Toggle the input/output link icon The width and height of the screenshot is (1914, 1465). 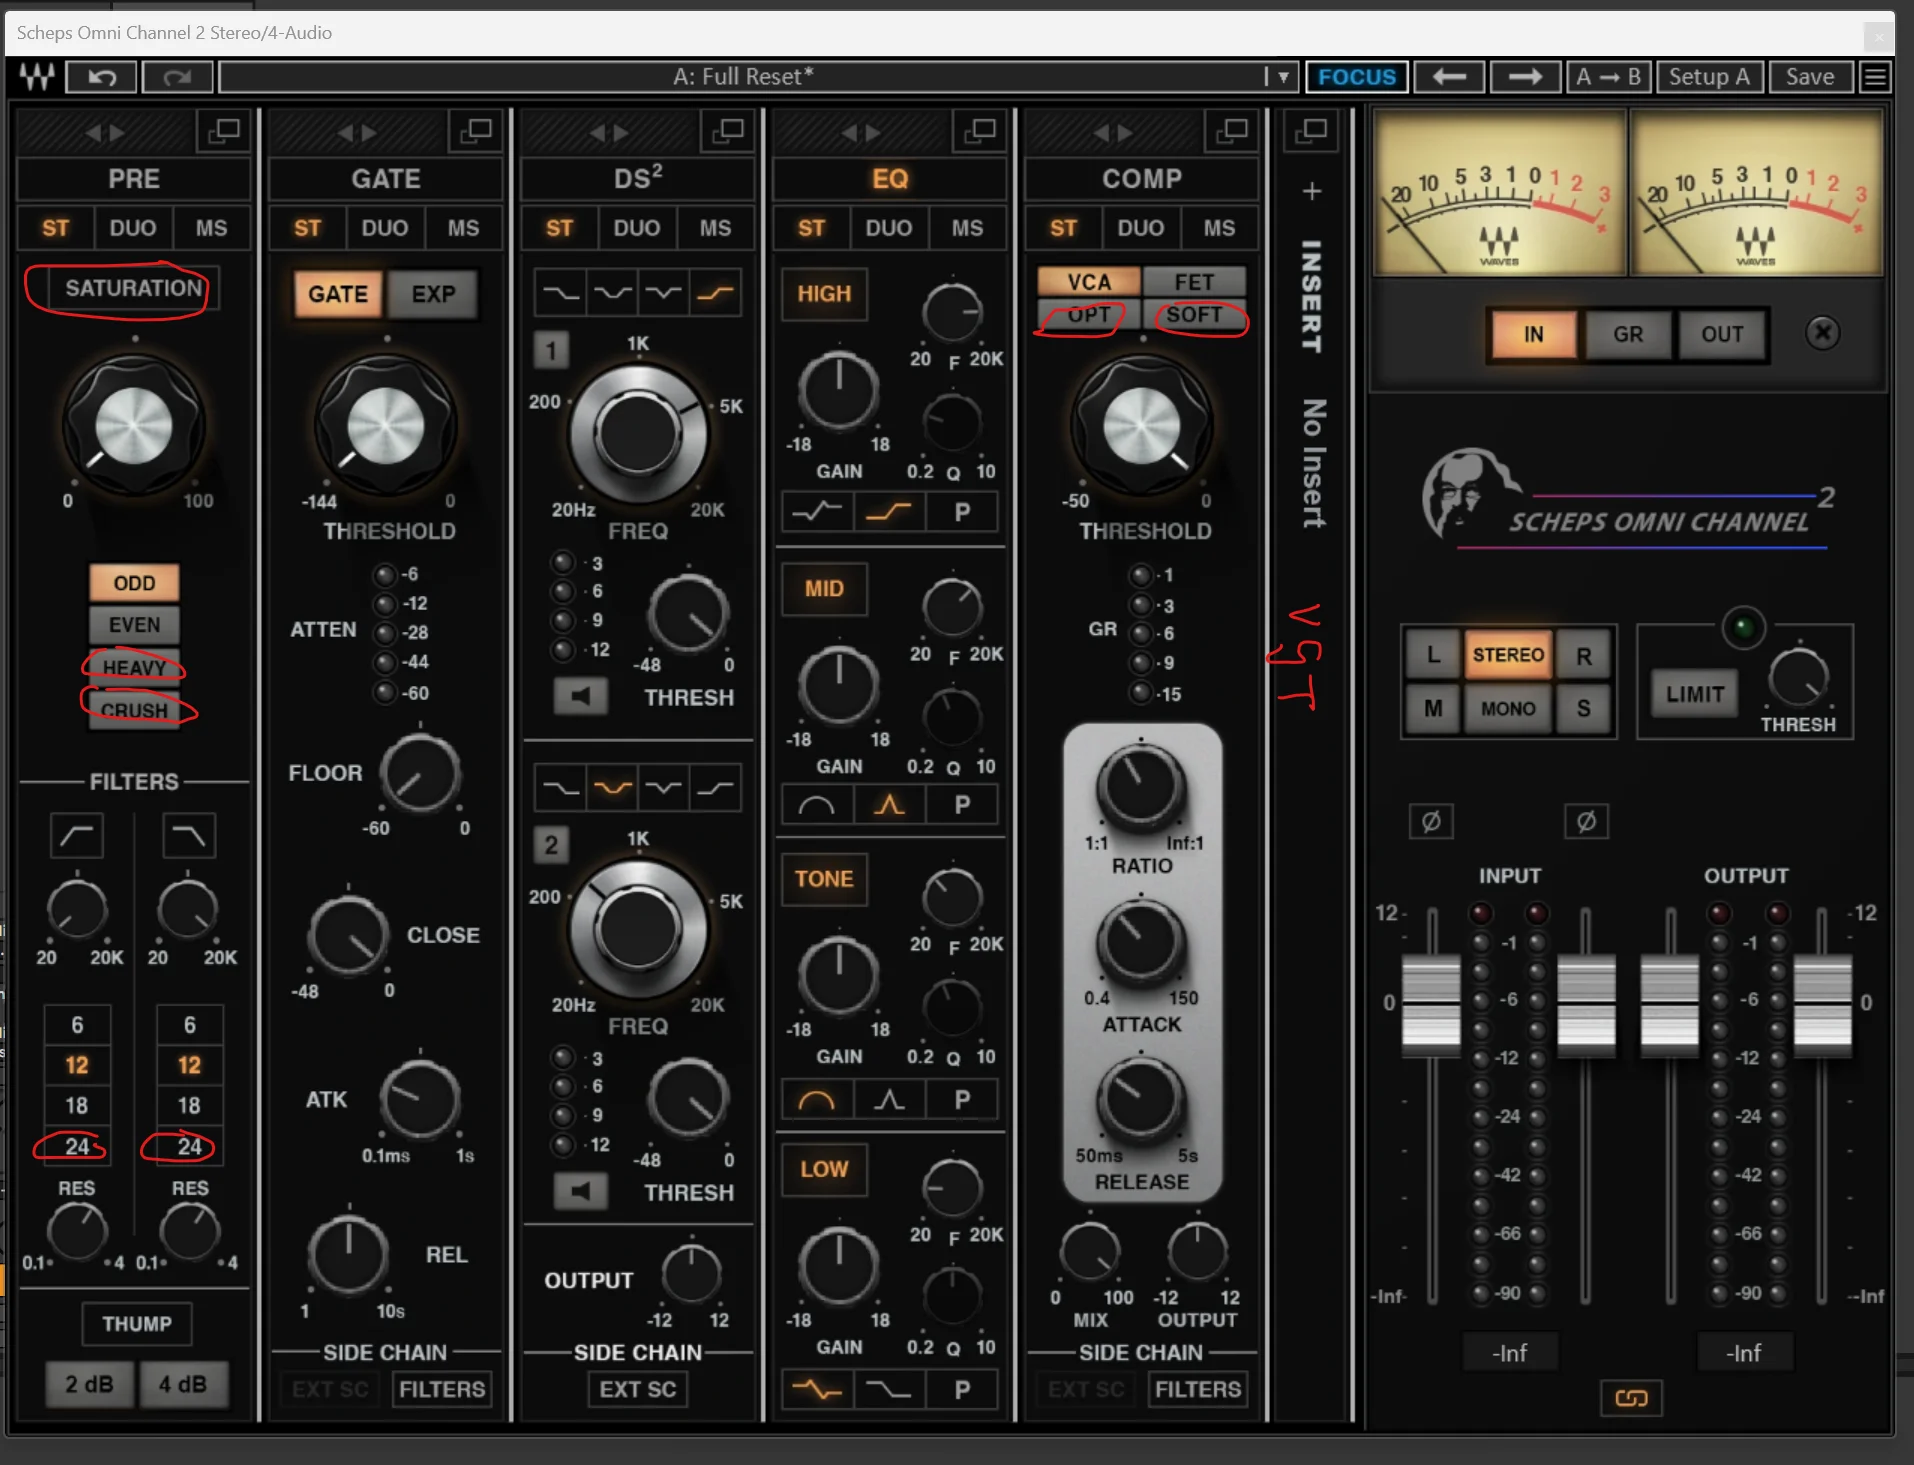click(1631, 1397)
